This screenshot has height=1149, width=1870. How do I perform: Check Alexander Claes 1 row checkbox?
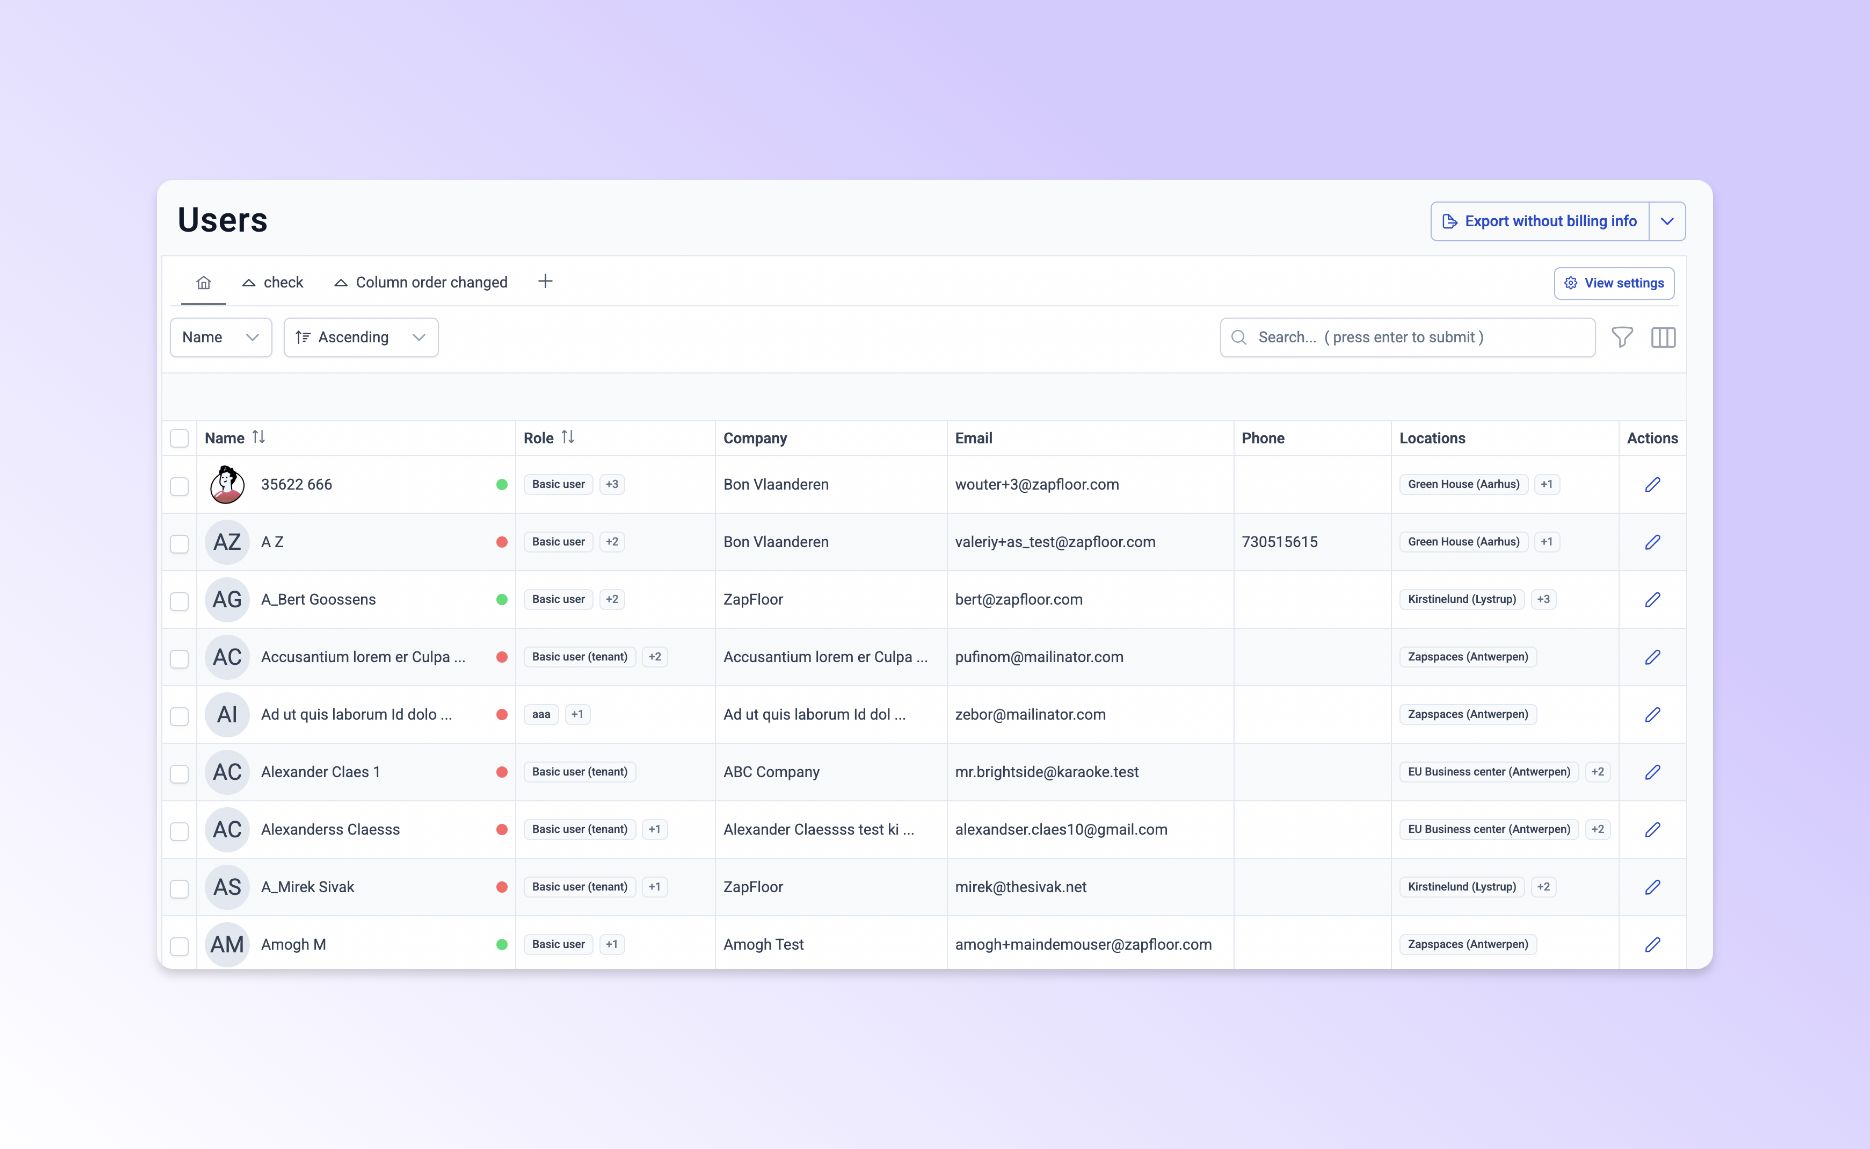[x=179, y=774]
